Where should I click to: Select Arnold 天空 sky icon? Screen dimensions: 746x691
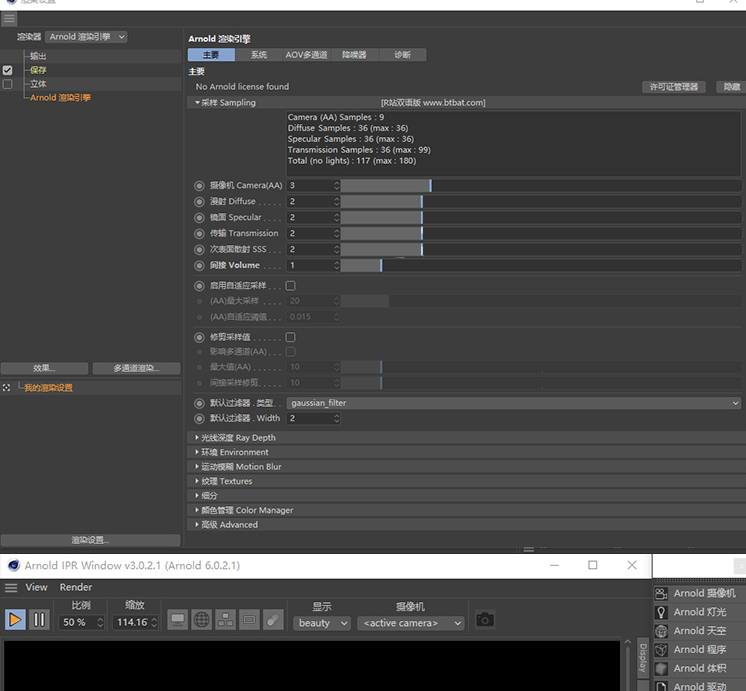(662, 631)
